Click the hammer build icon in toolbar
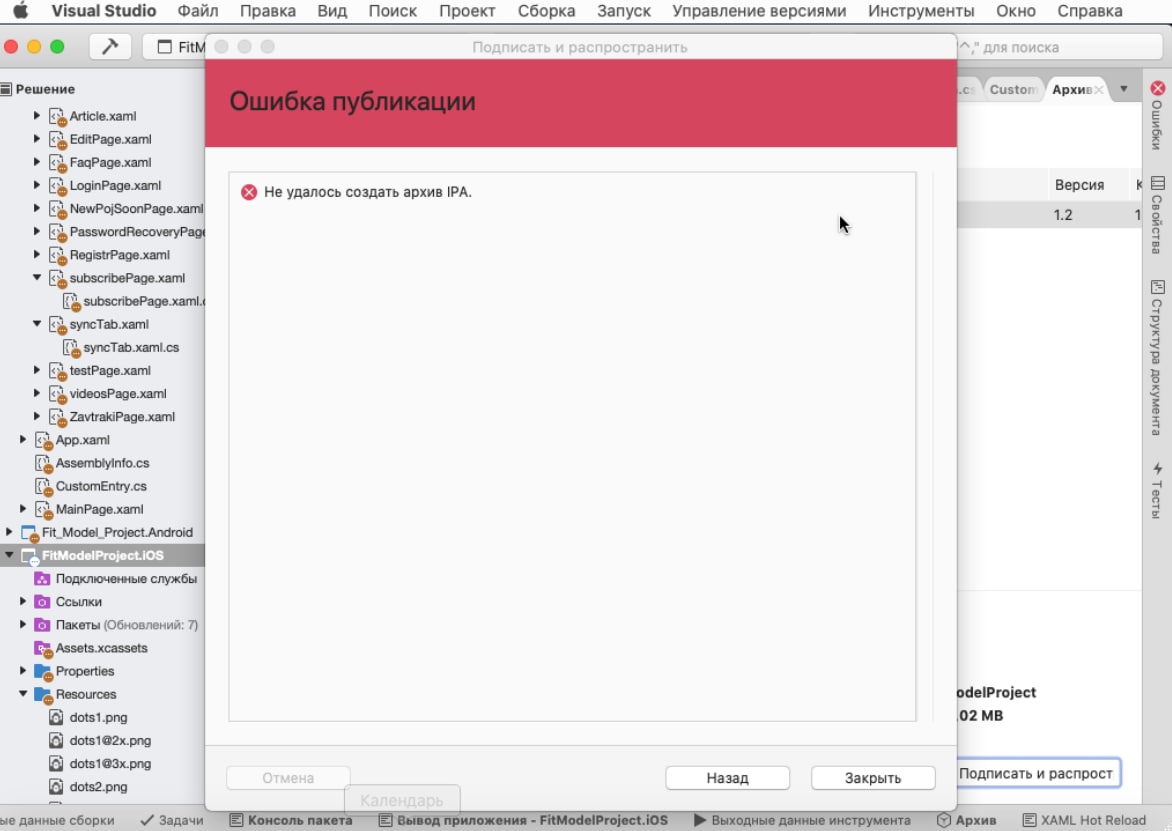 [x=110, y=46]
